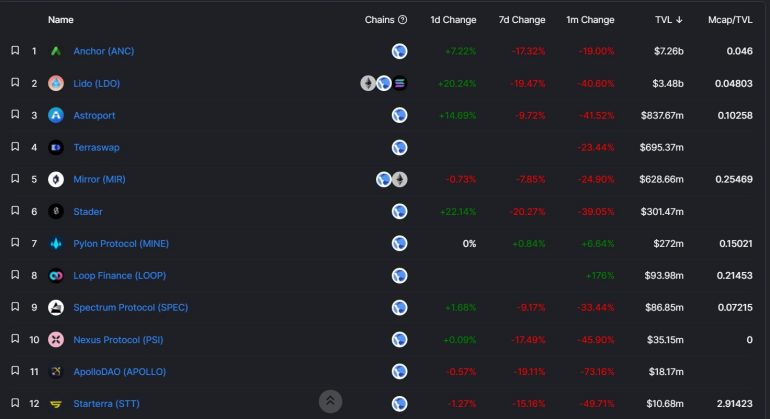Sort by the 1d Change column
Screen dimensions: 770x419
(x=453, y=19)
